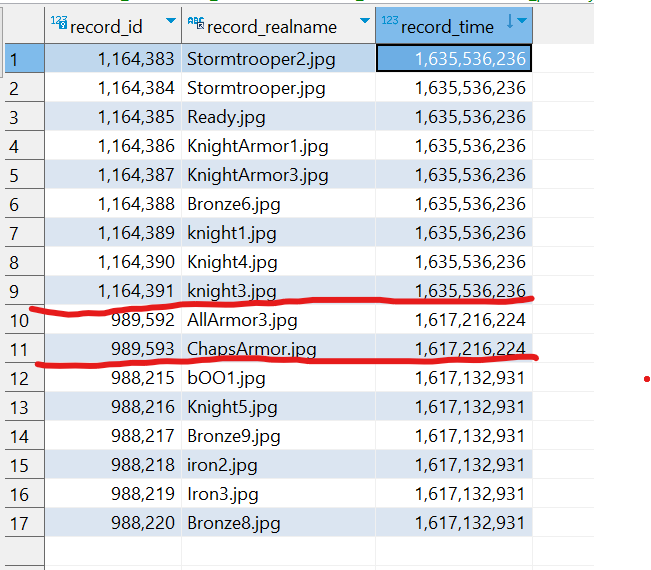Click record_time cell of AllArmor3.jpg row
Image resolution: width=651 pixels, height=570 pixels.
454,320
